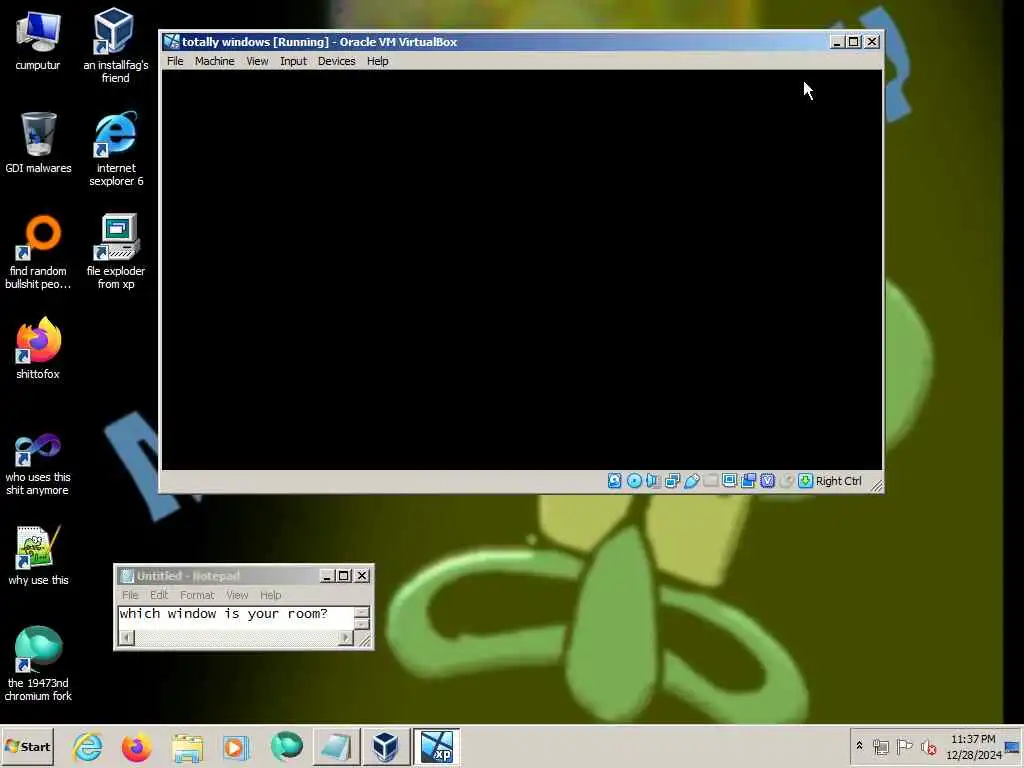
Task: Open Notepad's View menu
Action: (x=237, y=595)
